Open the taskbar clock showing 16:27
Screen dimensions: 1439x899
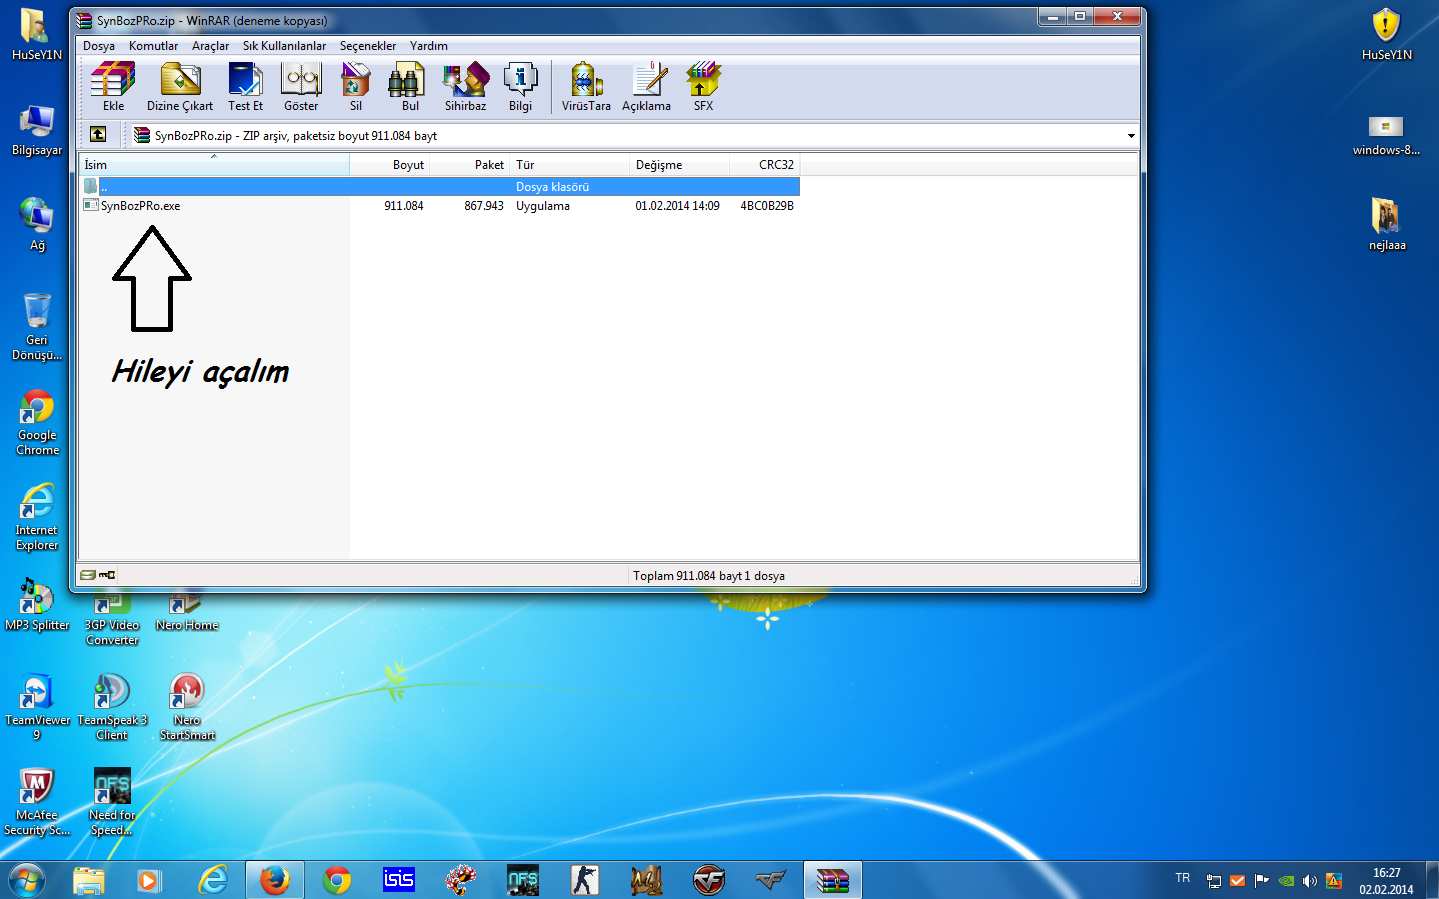click(x=1386, y=881)
